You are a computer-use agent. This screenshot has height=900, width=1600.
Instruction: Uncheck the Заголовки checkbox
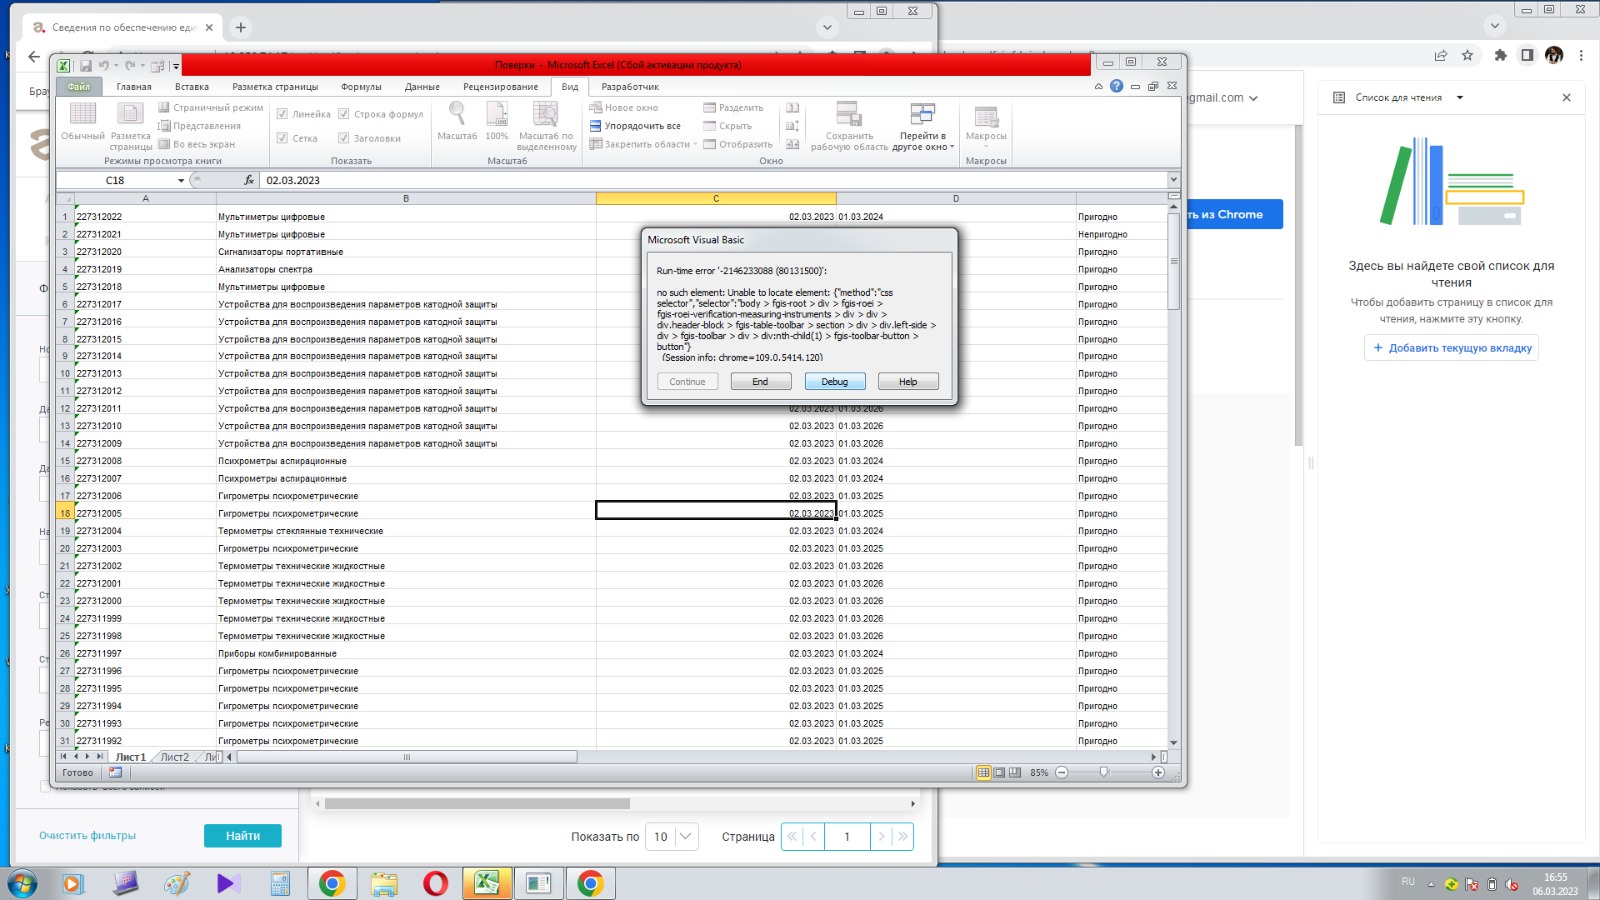click(344, 138)
